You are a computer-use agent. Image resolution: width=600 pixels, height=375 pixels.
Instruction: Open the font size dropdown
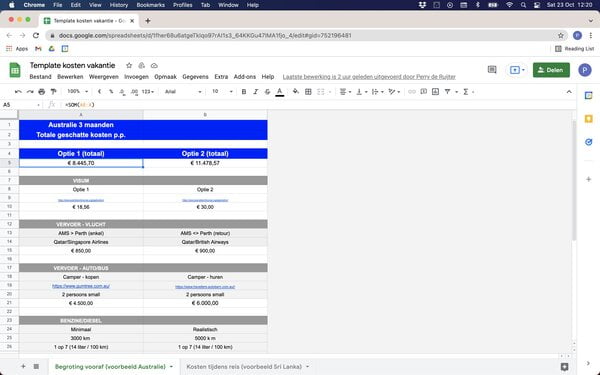coord(222,92)
